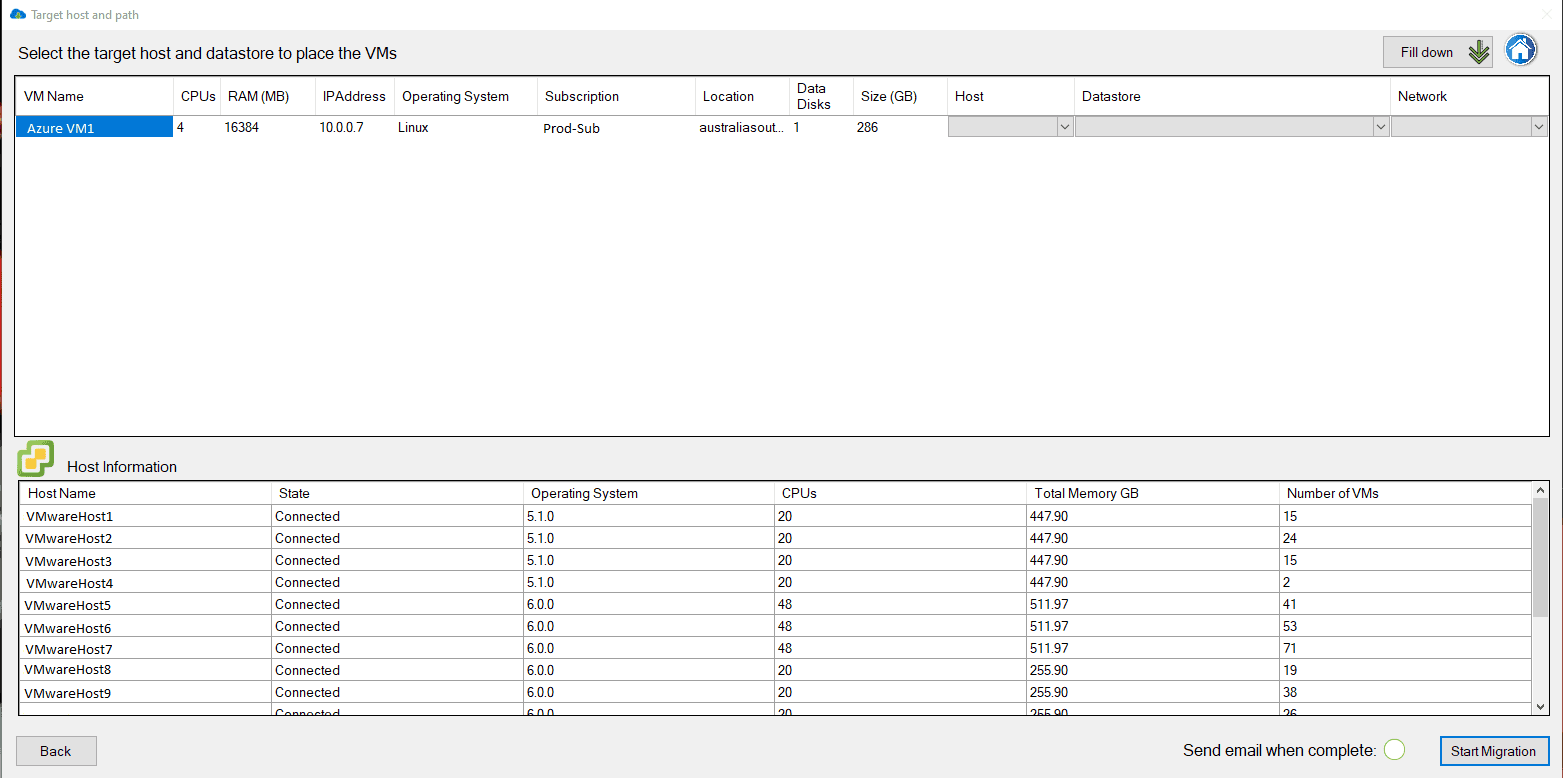Select the VMwareHost7 row
Image resolution: width=1563 pixels, height=778 pixels.
point(68,649)
